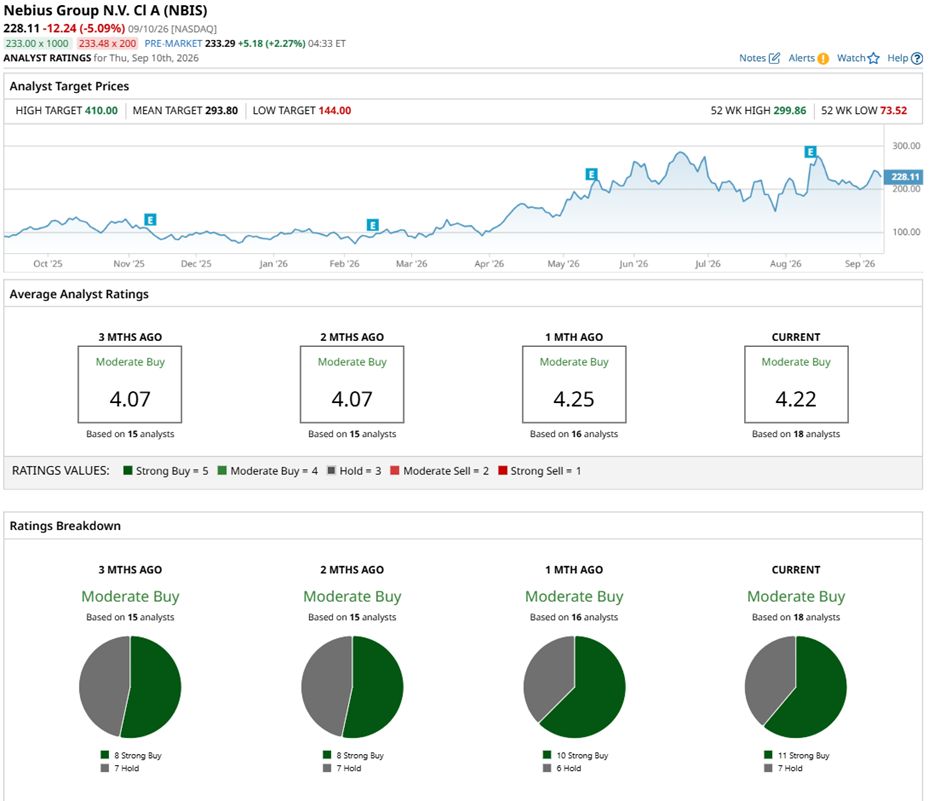Click the 228.11 current price label on chart

pos(903,177)
